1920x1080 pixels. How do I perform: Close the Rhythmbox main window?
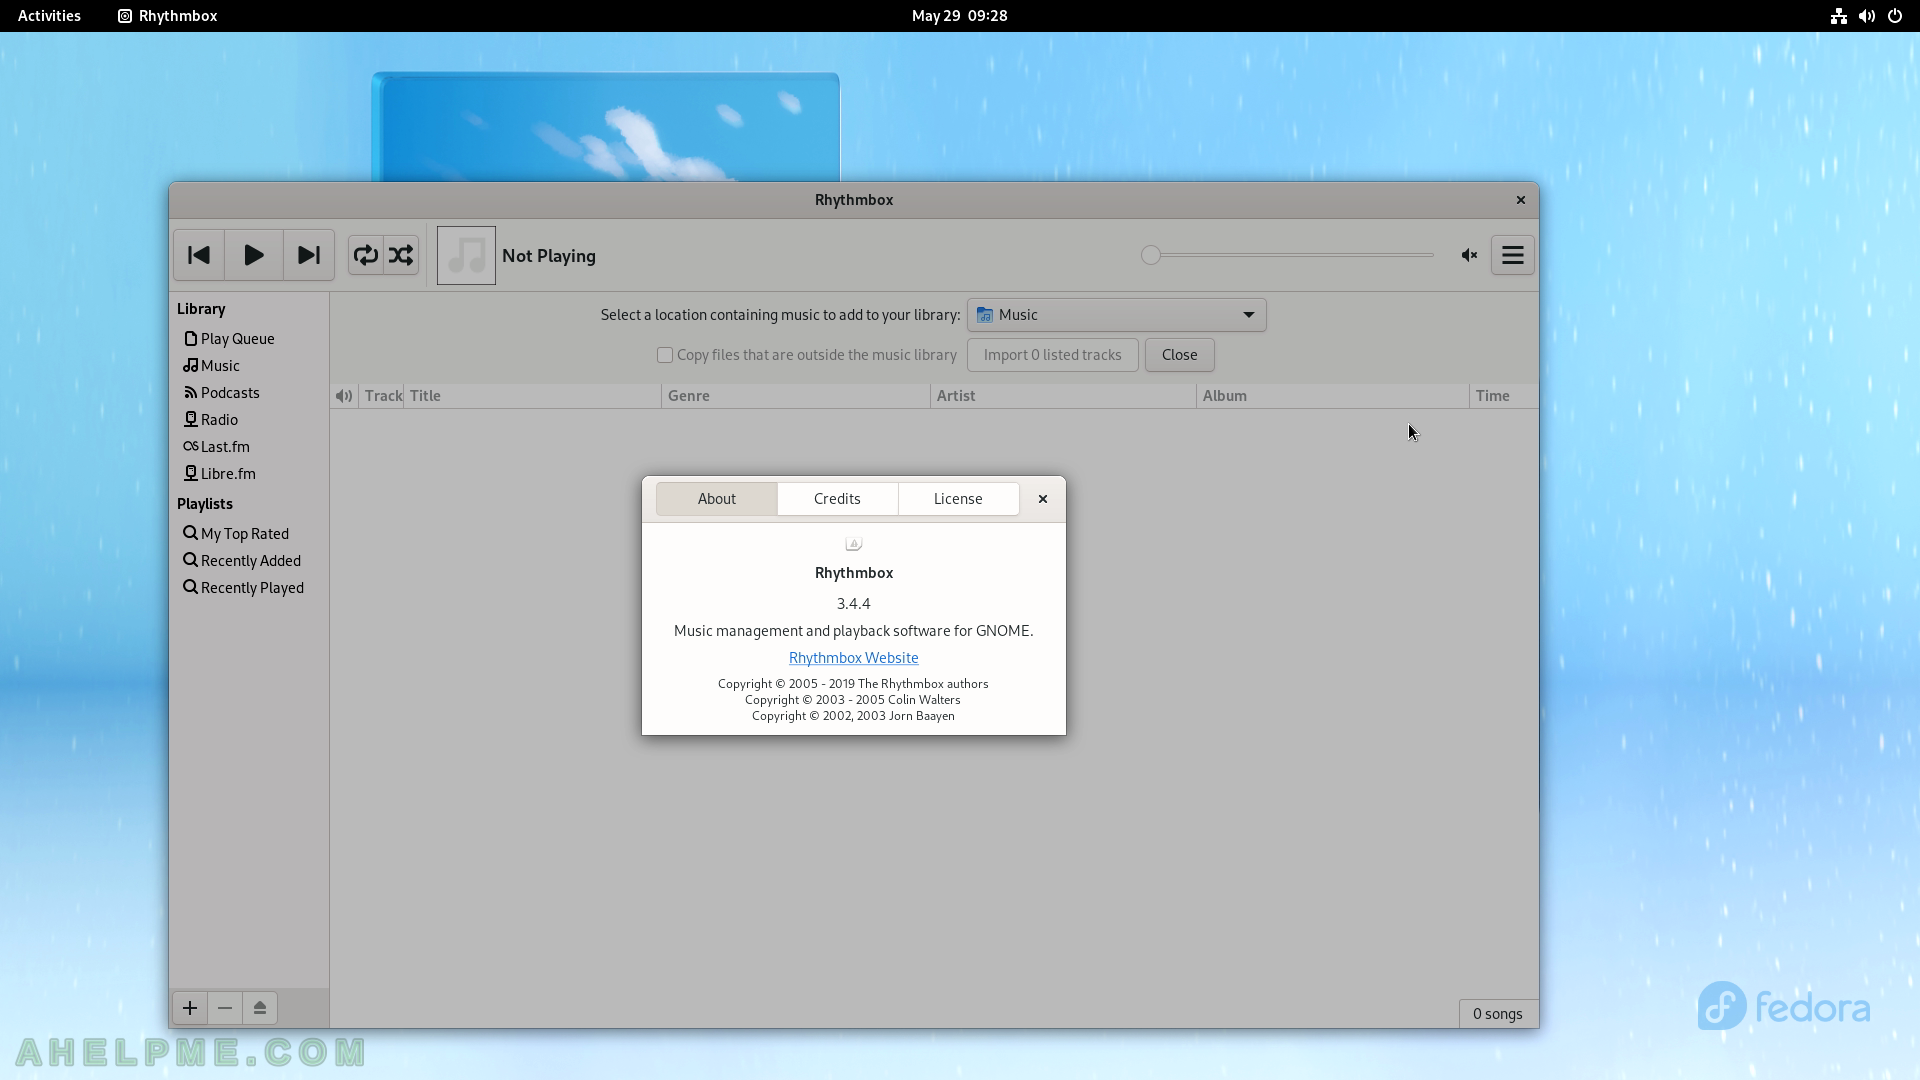(x=1521, y=200)
